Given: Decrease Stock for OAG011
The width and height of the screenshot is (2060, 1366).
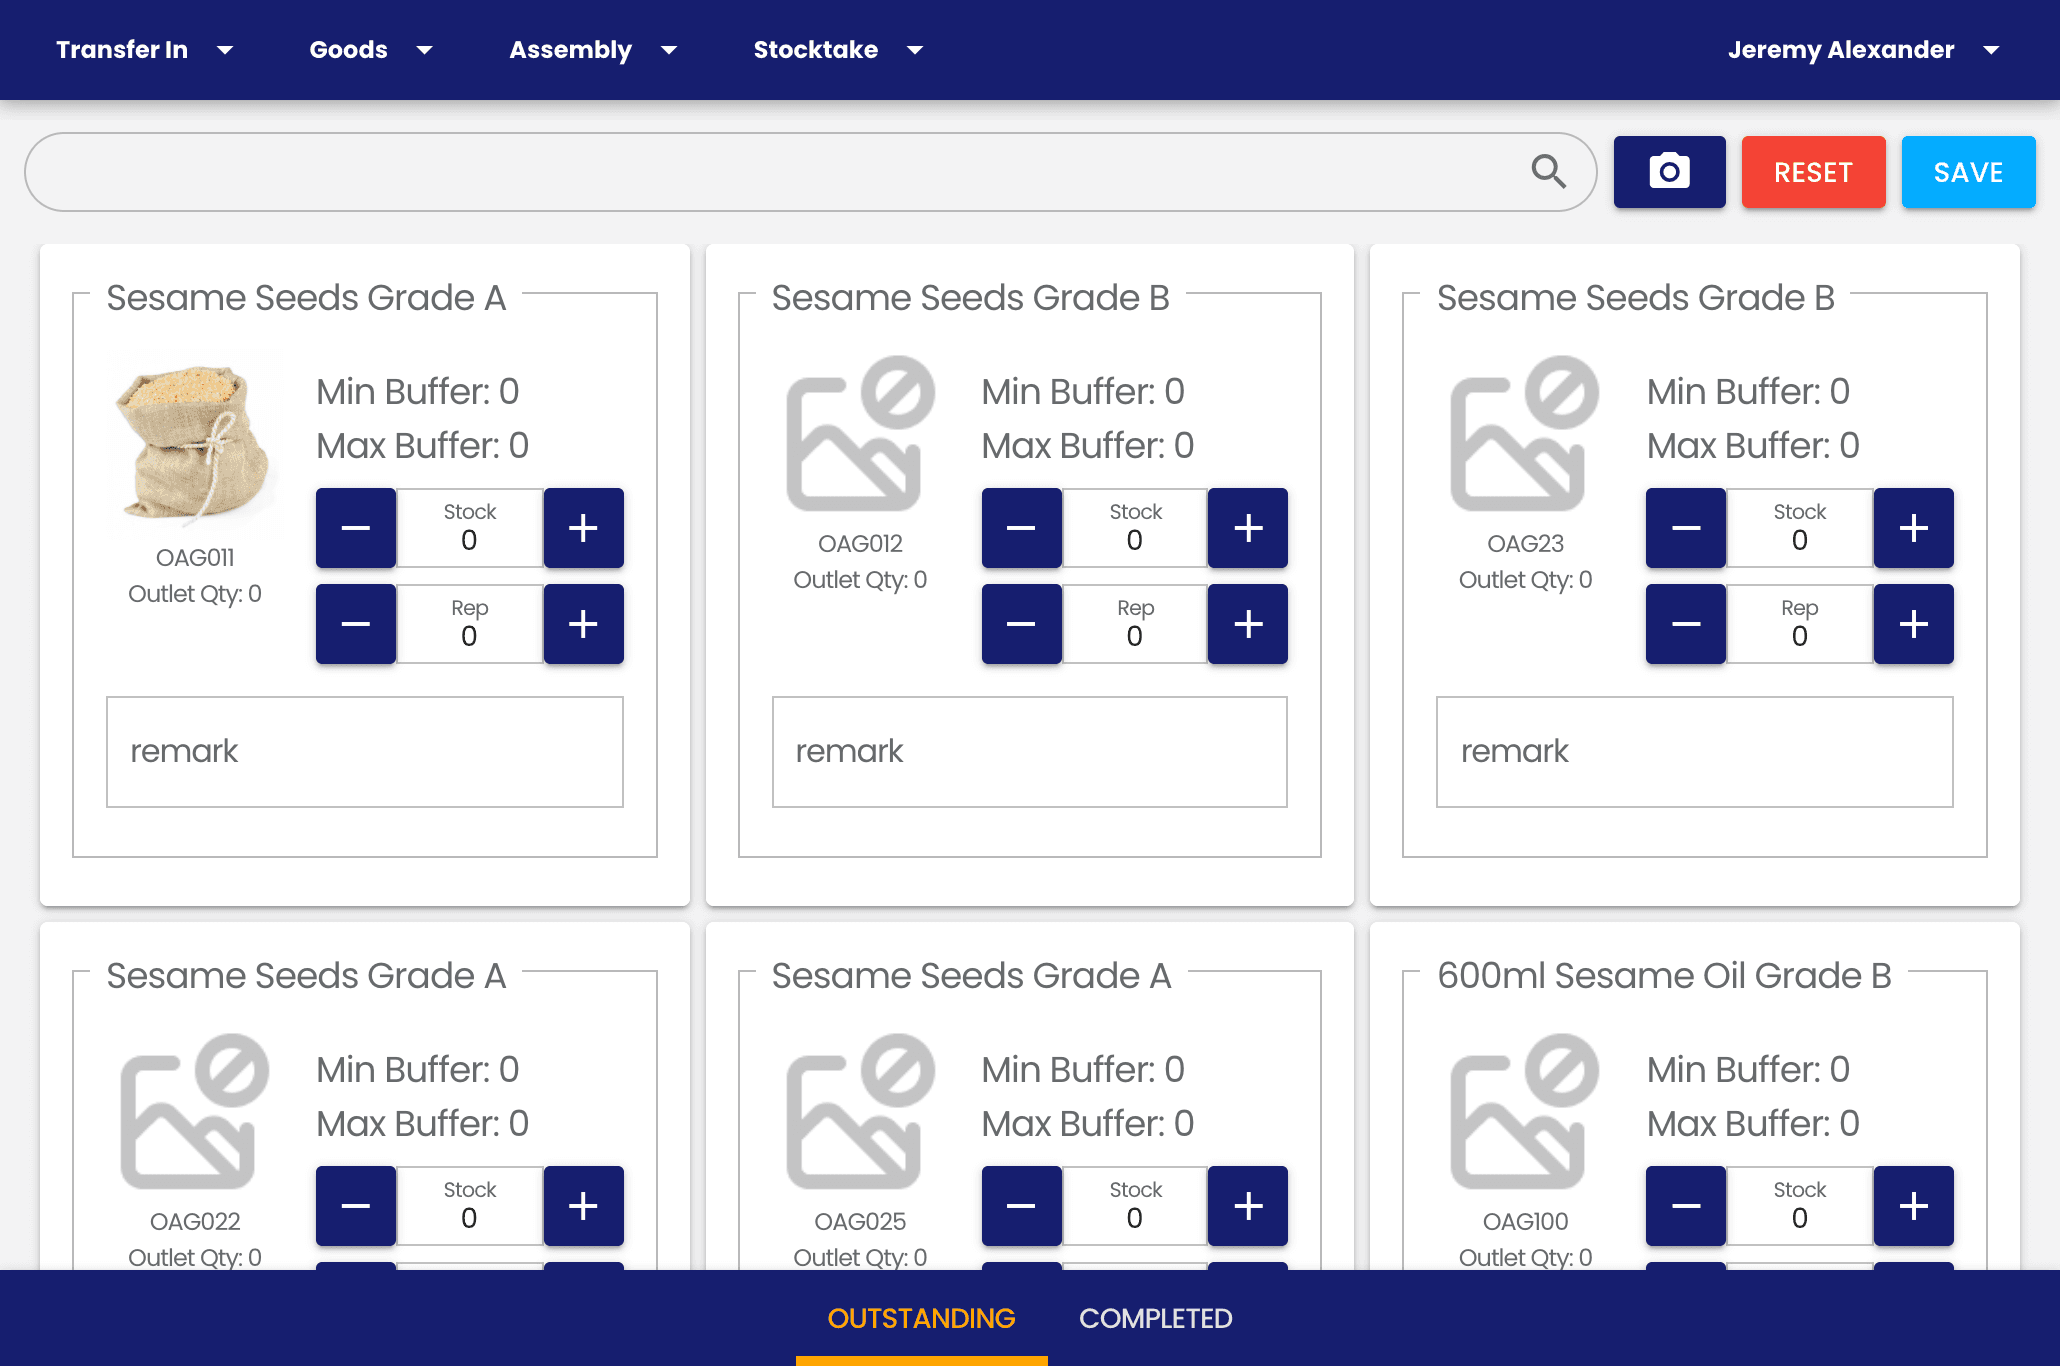Looking at the screenshot, I should pos(356,528).
